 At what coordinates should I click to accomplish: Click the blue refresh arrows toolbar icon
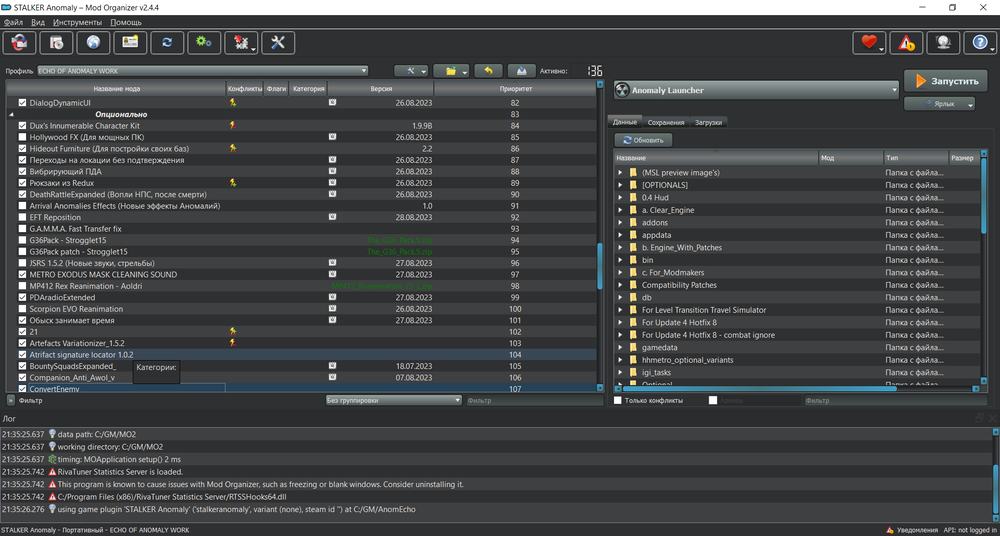tap(167, 42)
